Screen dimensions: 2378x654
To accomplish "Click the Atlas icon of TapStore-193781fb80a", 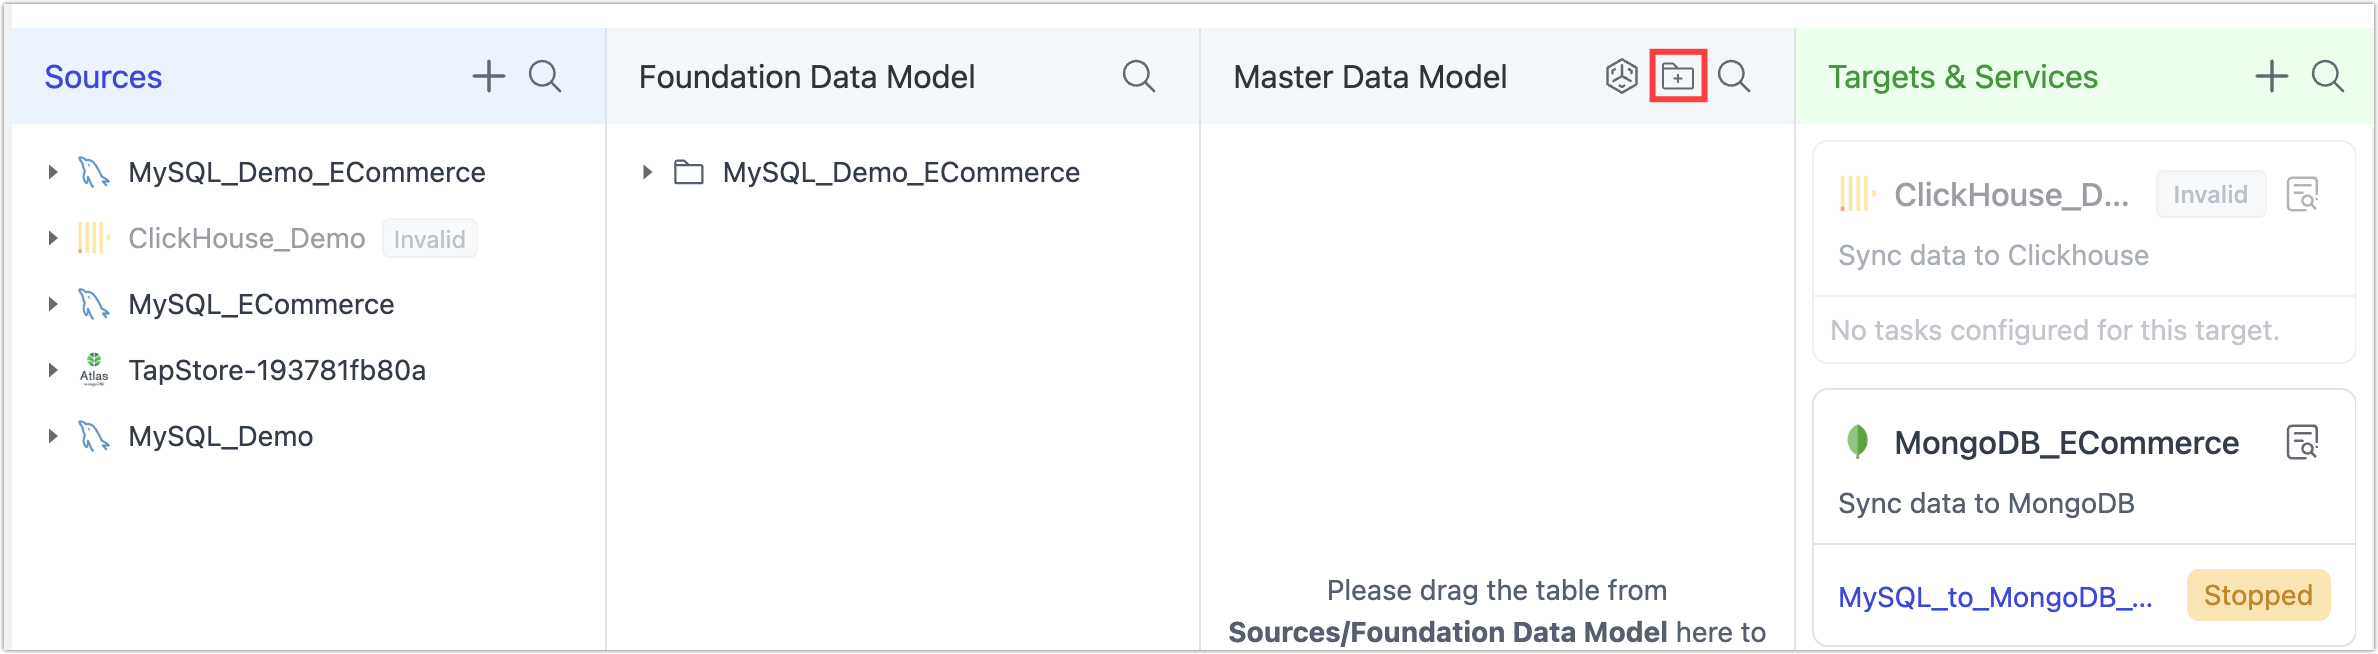I will coord(94,370).
